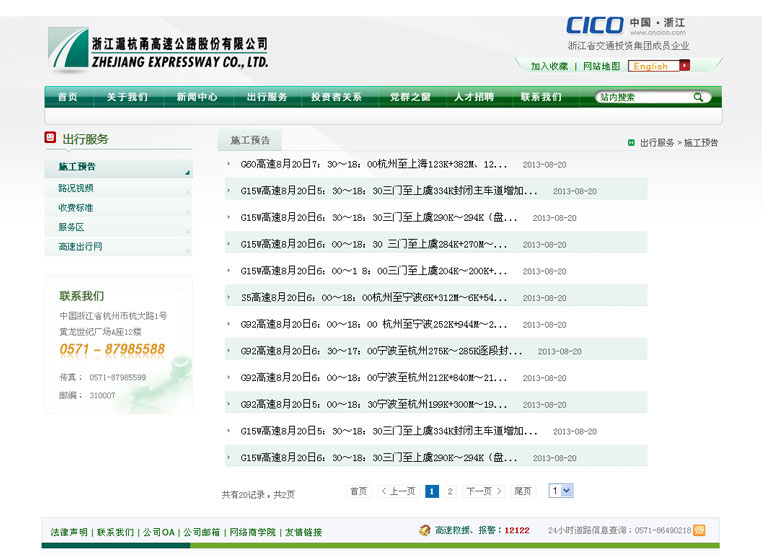Click the red icon beside 出行服务 heading

point(50,138)
